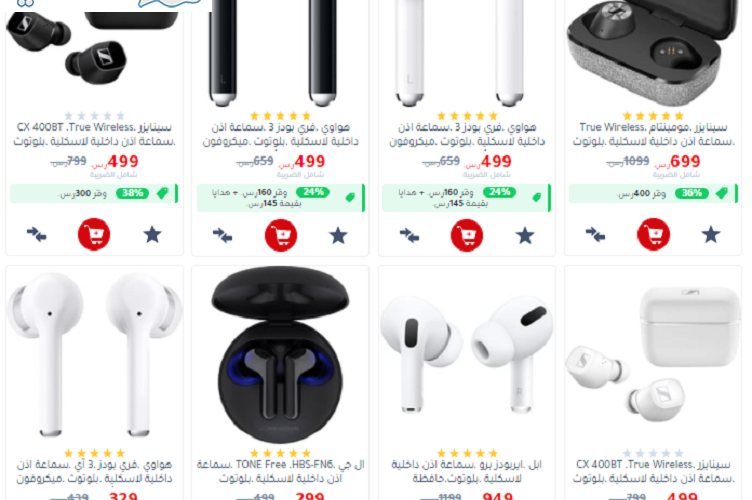The width and height of the screenshot is (752, 500).
Task: Add white Huawei FreeBuds 3 to cart
Action: click(467, 235)
